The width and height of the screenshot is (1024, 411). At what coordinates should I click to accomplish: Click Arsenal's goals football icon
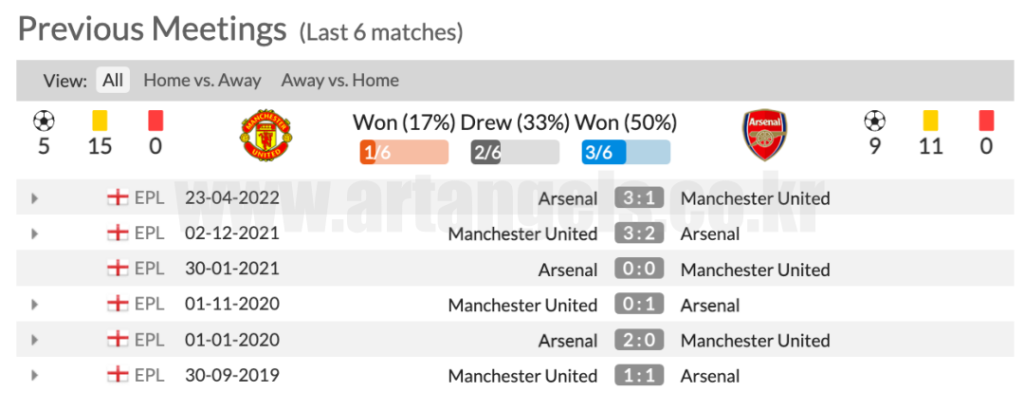click(x=874, y=121)
